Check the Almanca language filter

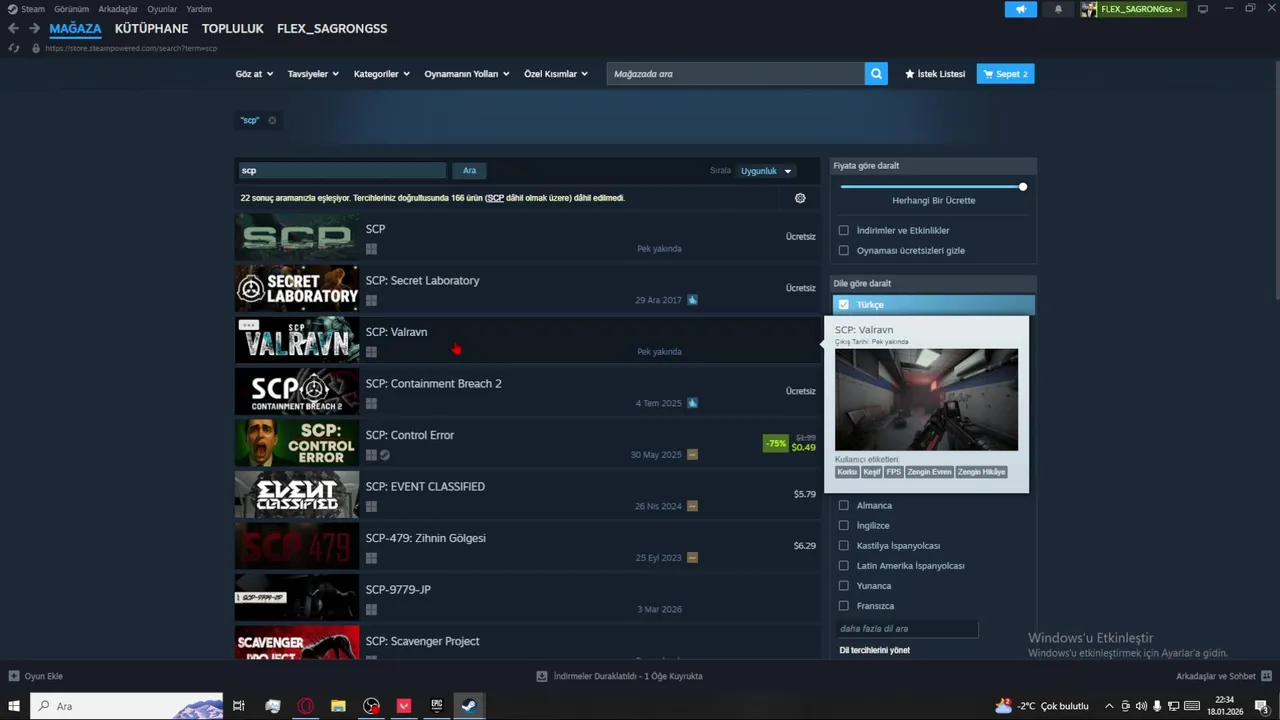click(844, 506)
